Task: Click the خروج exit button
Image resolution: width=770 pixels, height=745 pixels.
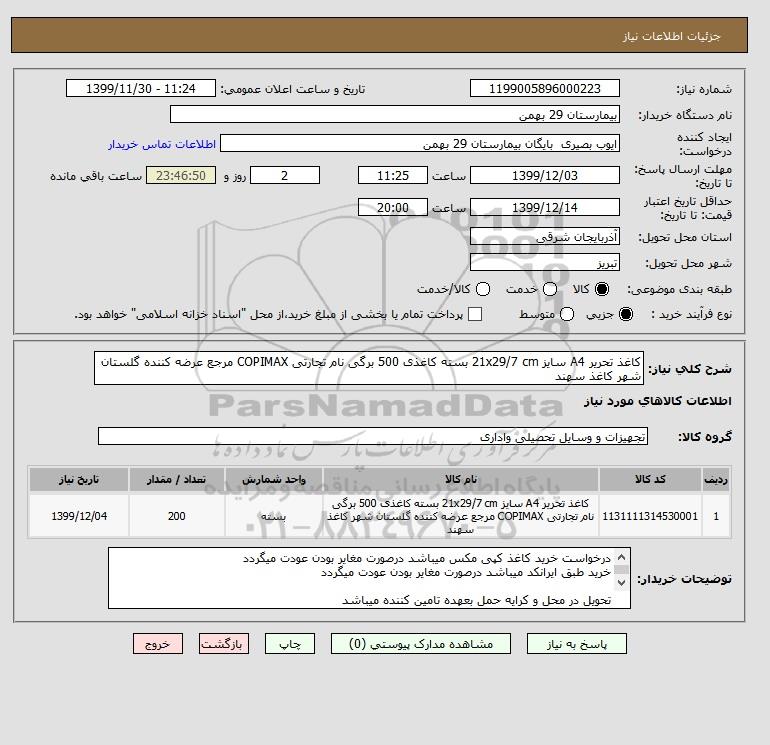Action: coord(158,644)
